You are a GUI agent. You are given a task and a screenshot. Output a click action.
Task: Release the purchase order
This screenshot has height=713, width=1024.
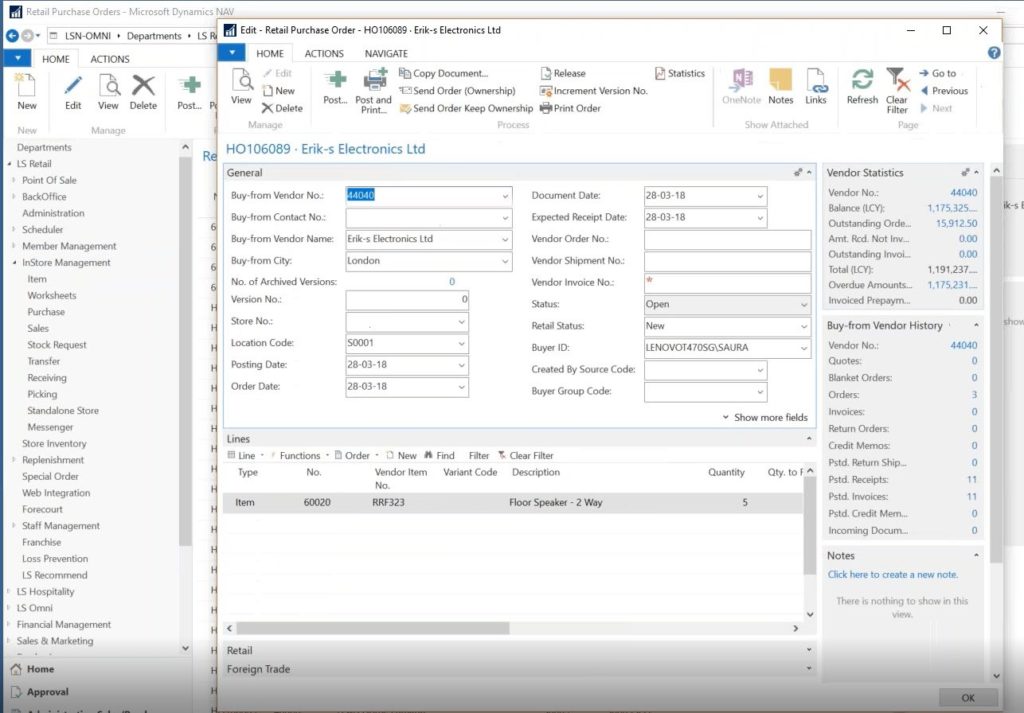tap(563, 72)
